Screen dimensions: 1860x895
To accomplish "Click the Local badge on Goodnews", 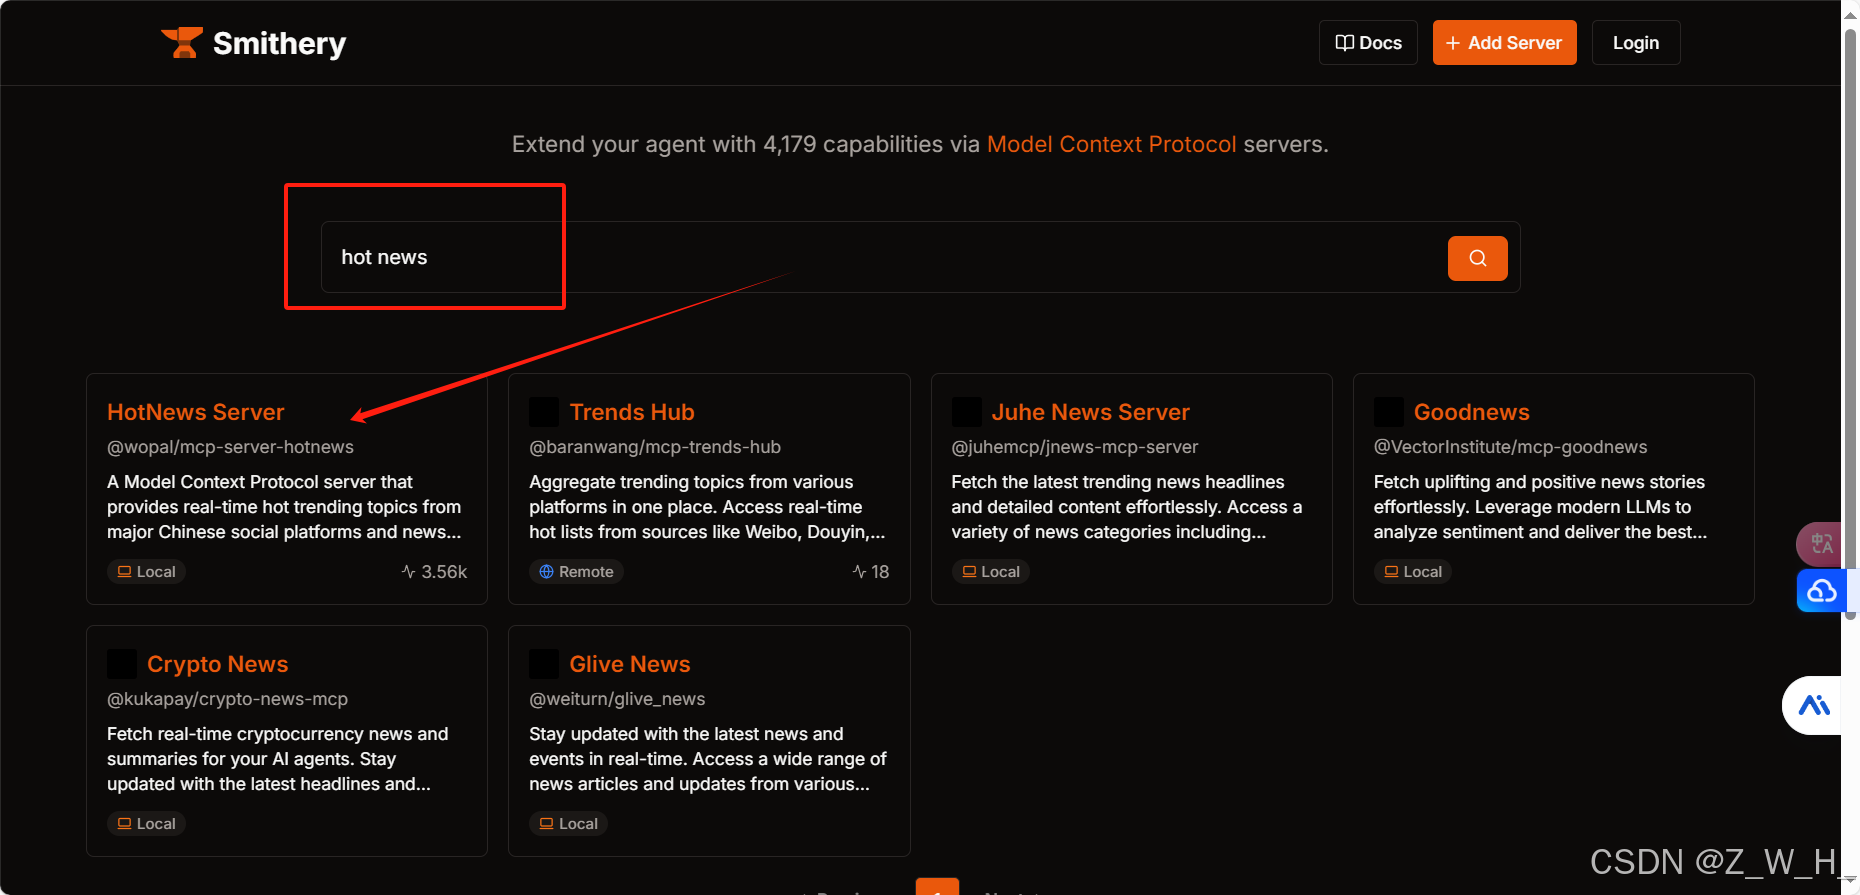I will [1413, 572].
